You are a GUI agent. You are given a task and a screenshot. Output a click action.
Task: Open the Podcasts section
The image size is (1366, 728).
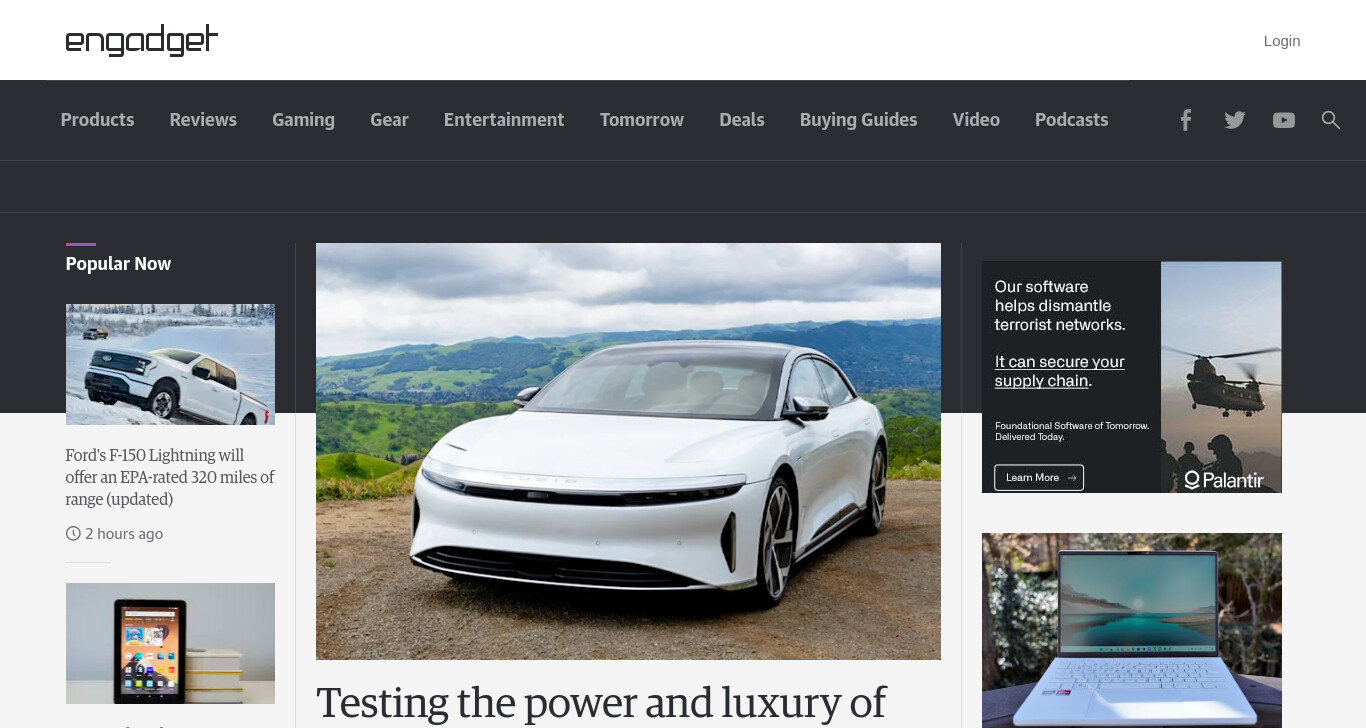pos(1071,120)
